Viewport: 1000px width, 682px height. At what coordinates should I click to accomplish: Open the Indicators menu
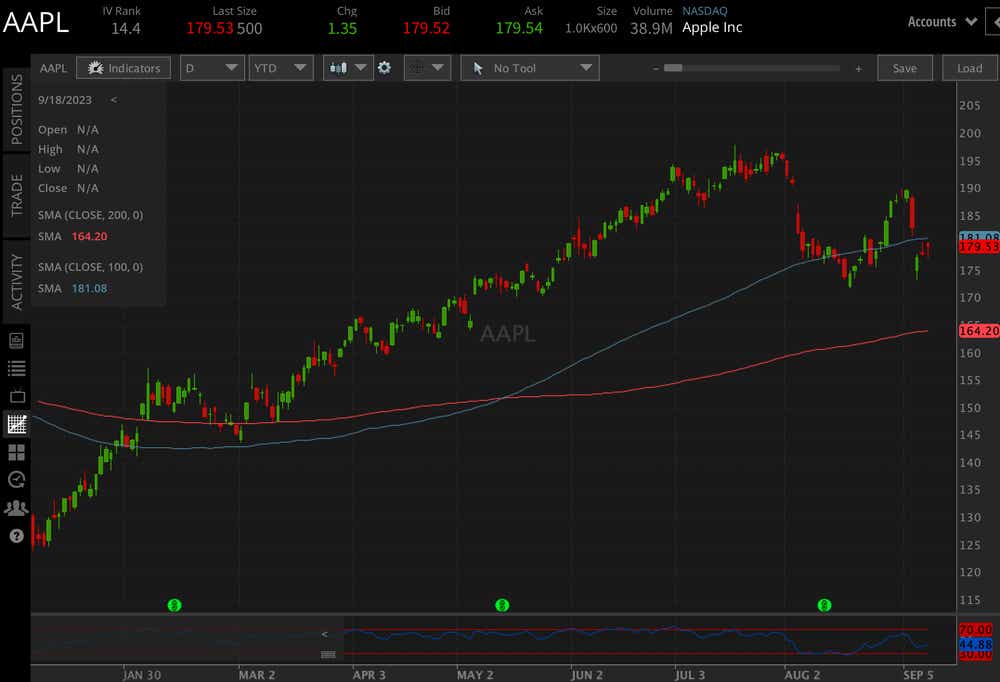(x=123, y=68)
